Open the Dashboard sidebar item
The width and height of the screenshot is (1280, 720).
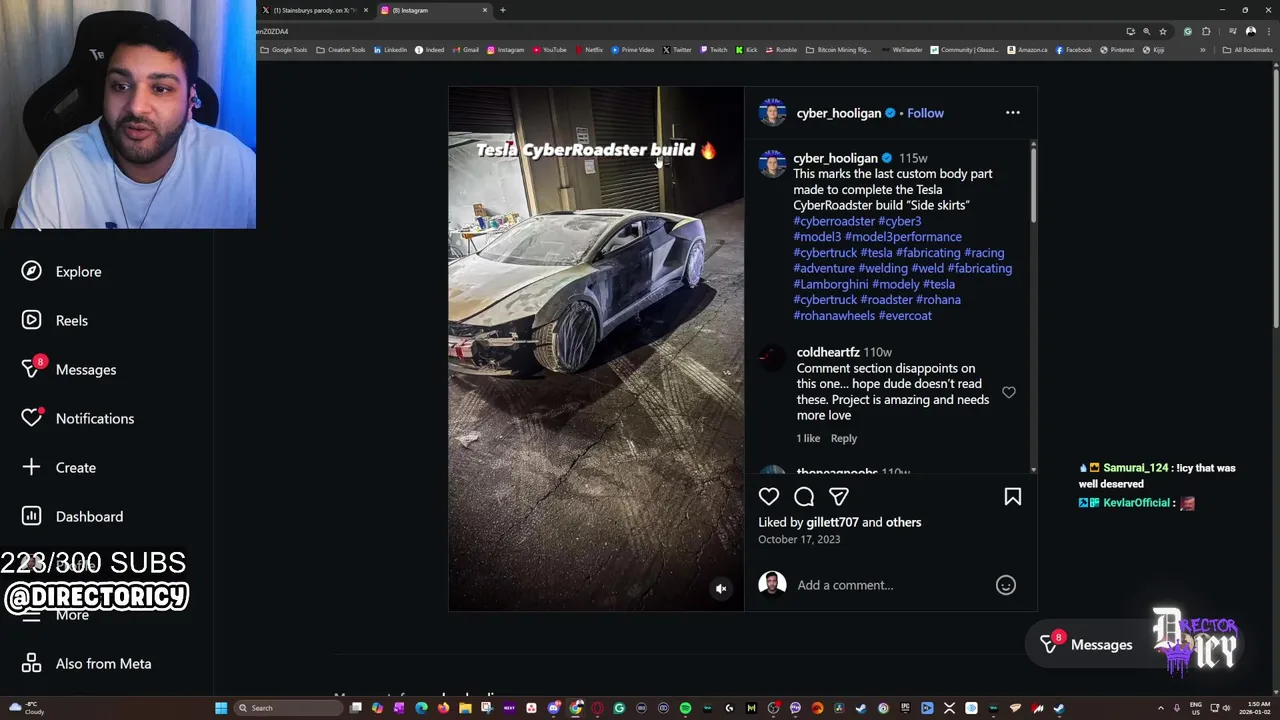73,516
